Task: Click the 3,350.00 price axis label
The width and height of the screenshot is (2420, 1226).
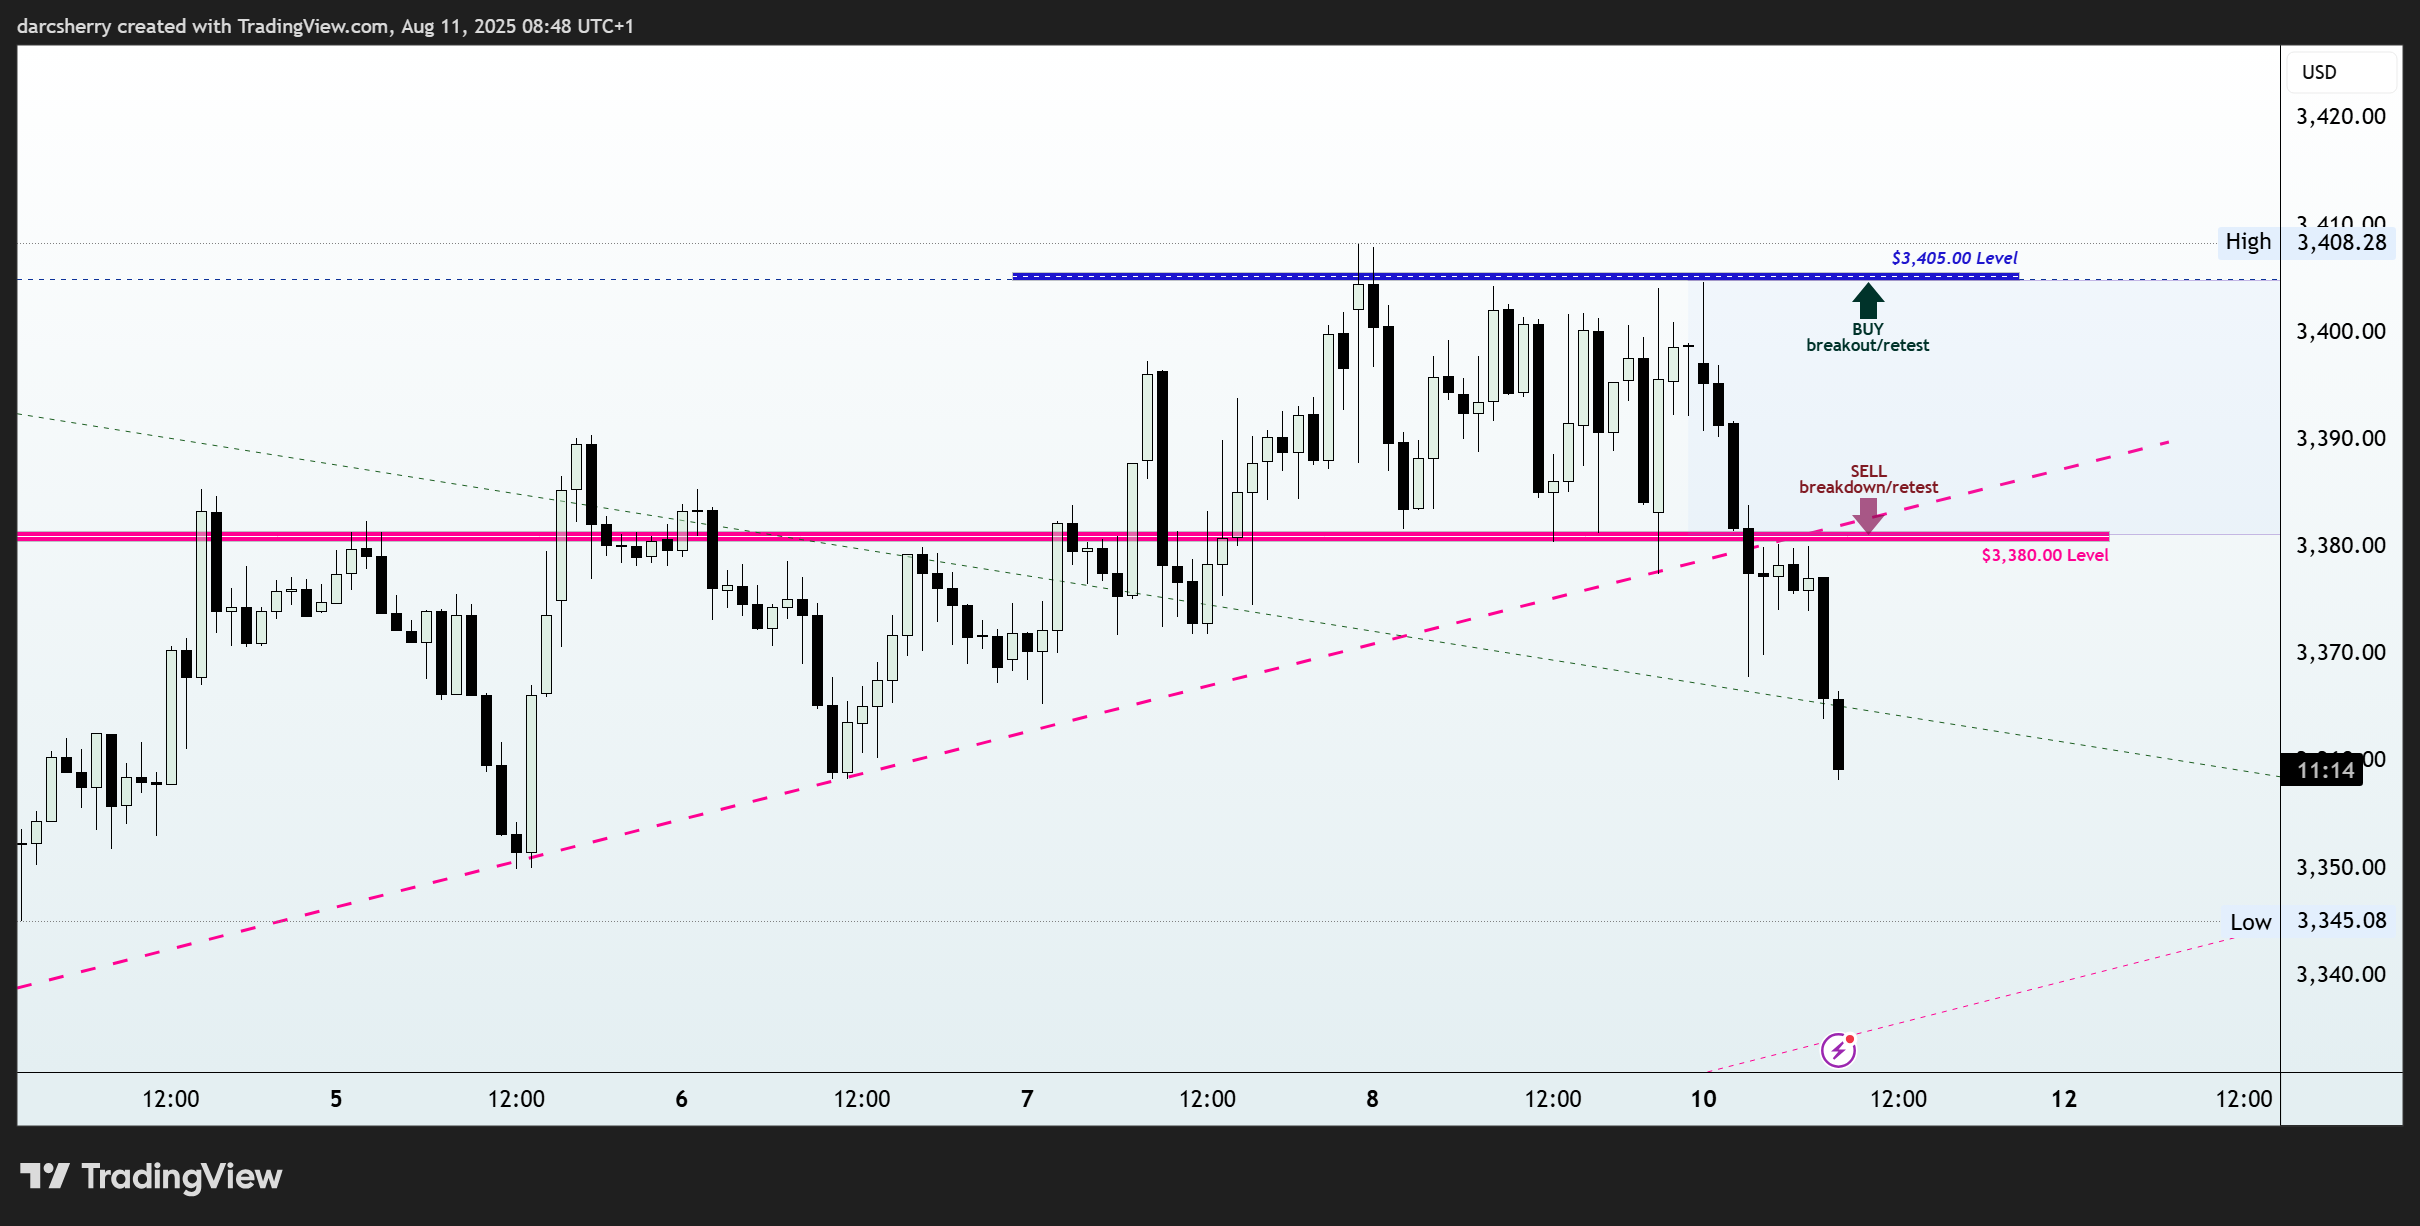Action: click(2340, 867)
